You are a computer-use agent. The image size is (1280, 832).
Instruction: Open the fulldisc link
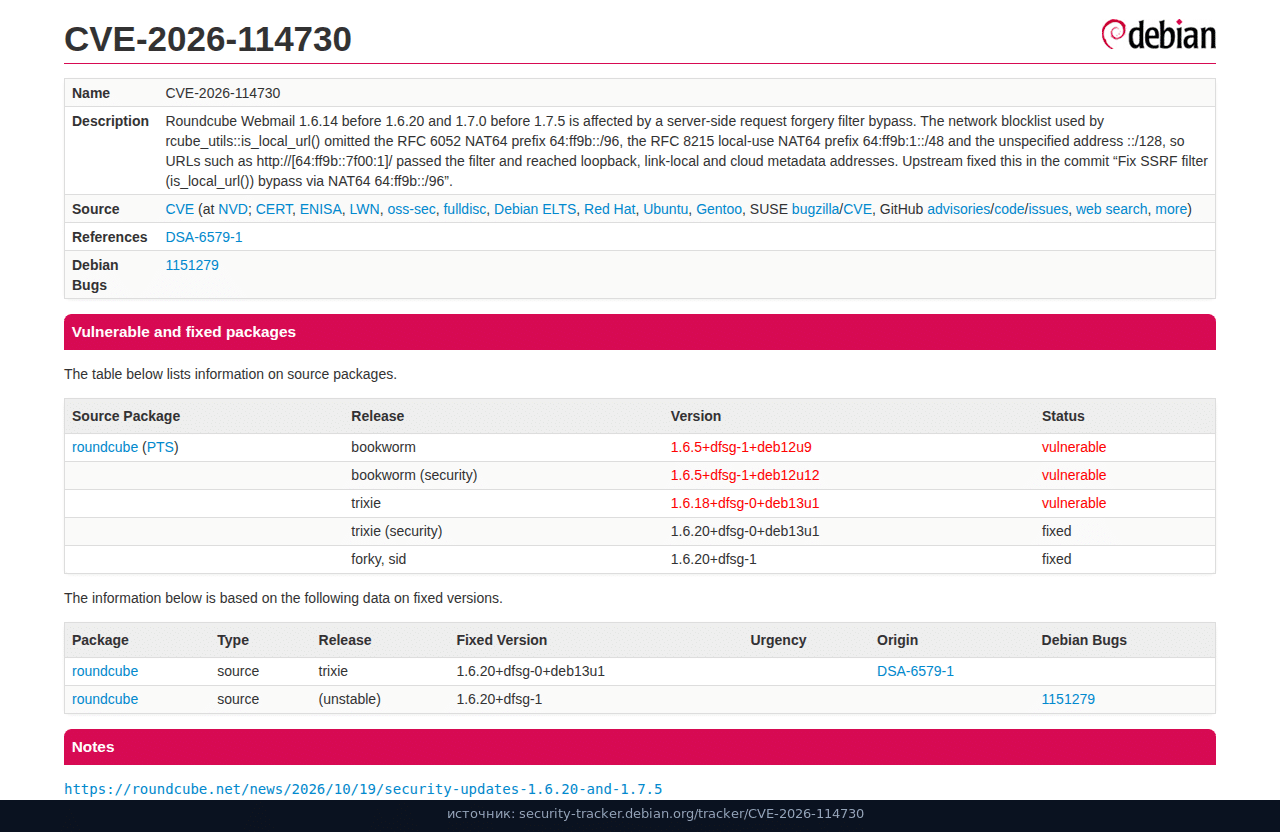tap(465, 209)
